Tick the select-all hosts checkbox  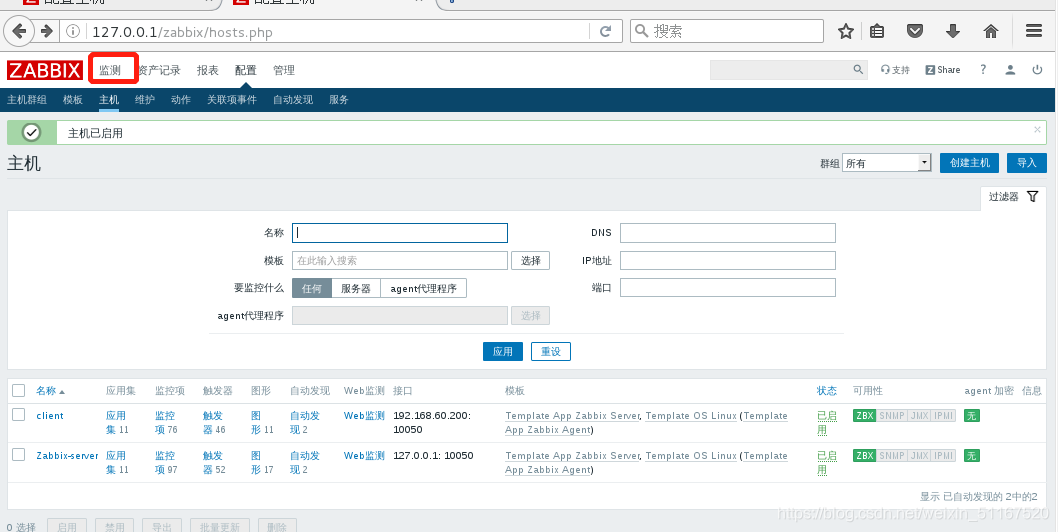[x=19, y=390]
